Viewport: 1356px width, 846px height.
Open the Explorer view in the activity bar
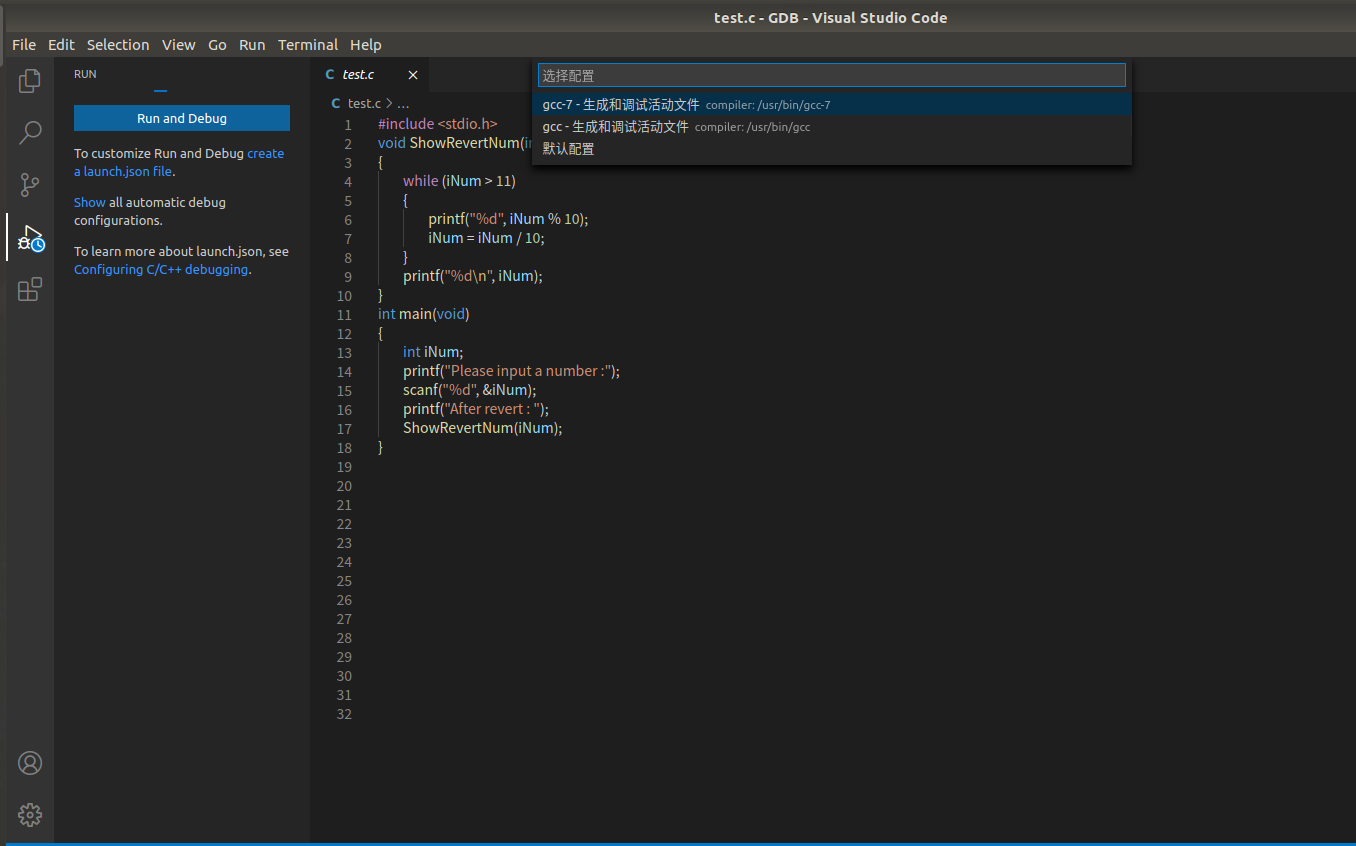point(30,81)
